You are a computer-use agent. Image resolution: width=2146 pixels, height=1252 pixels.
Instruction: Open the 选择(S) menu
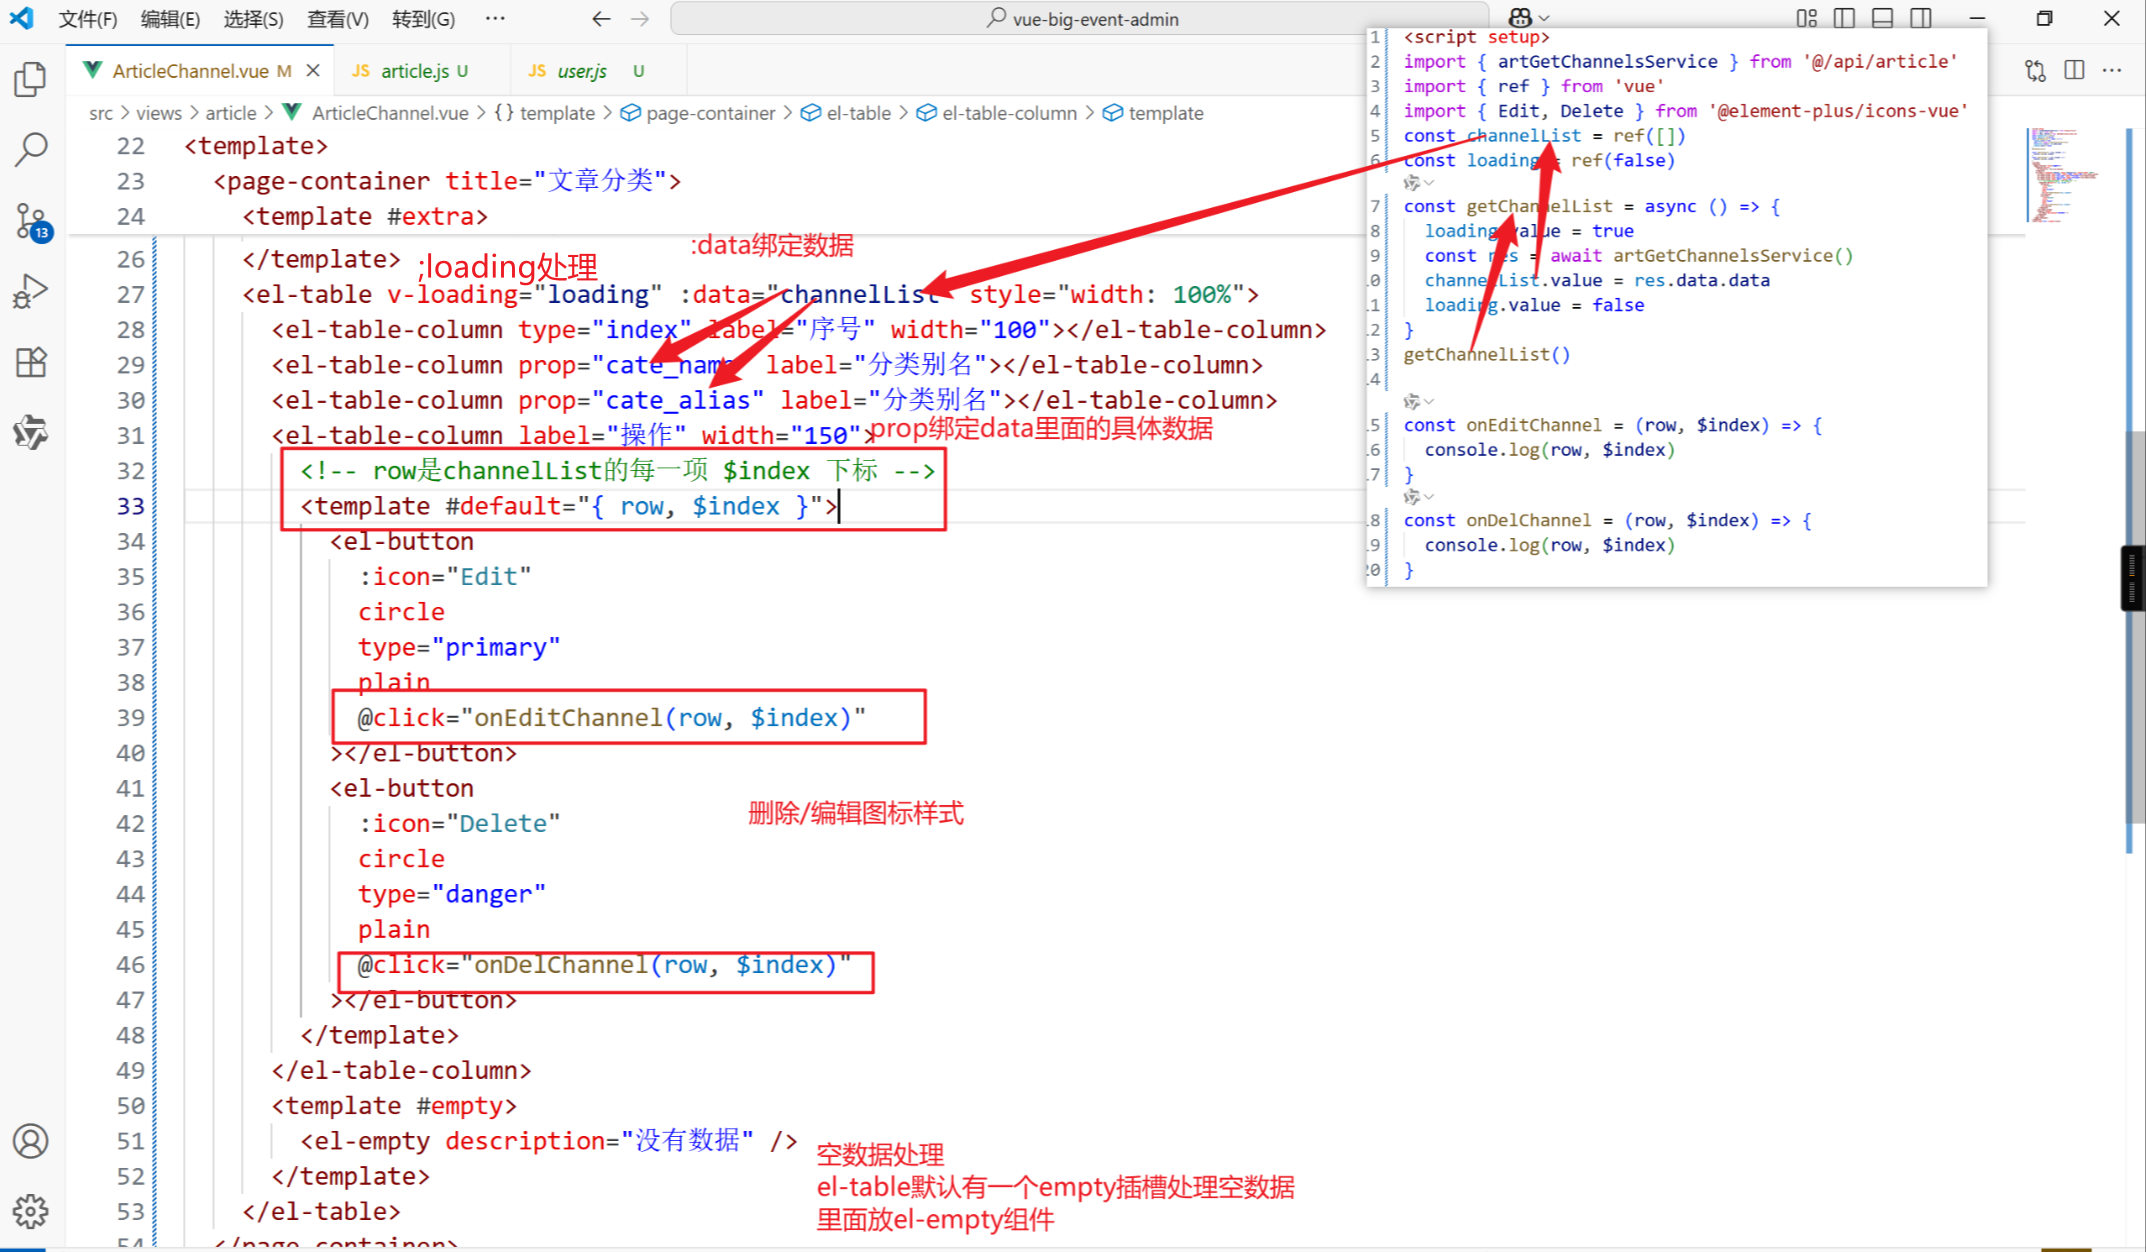tap(253, 19)
